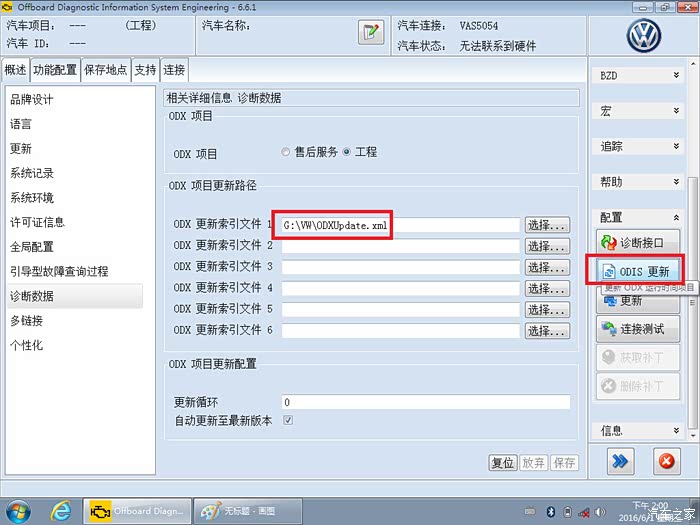Click the 更新循环 value field
This screenshot has width=700, height=525.
(x=426, y=402)
